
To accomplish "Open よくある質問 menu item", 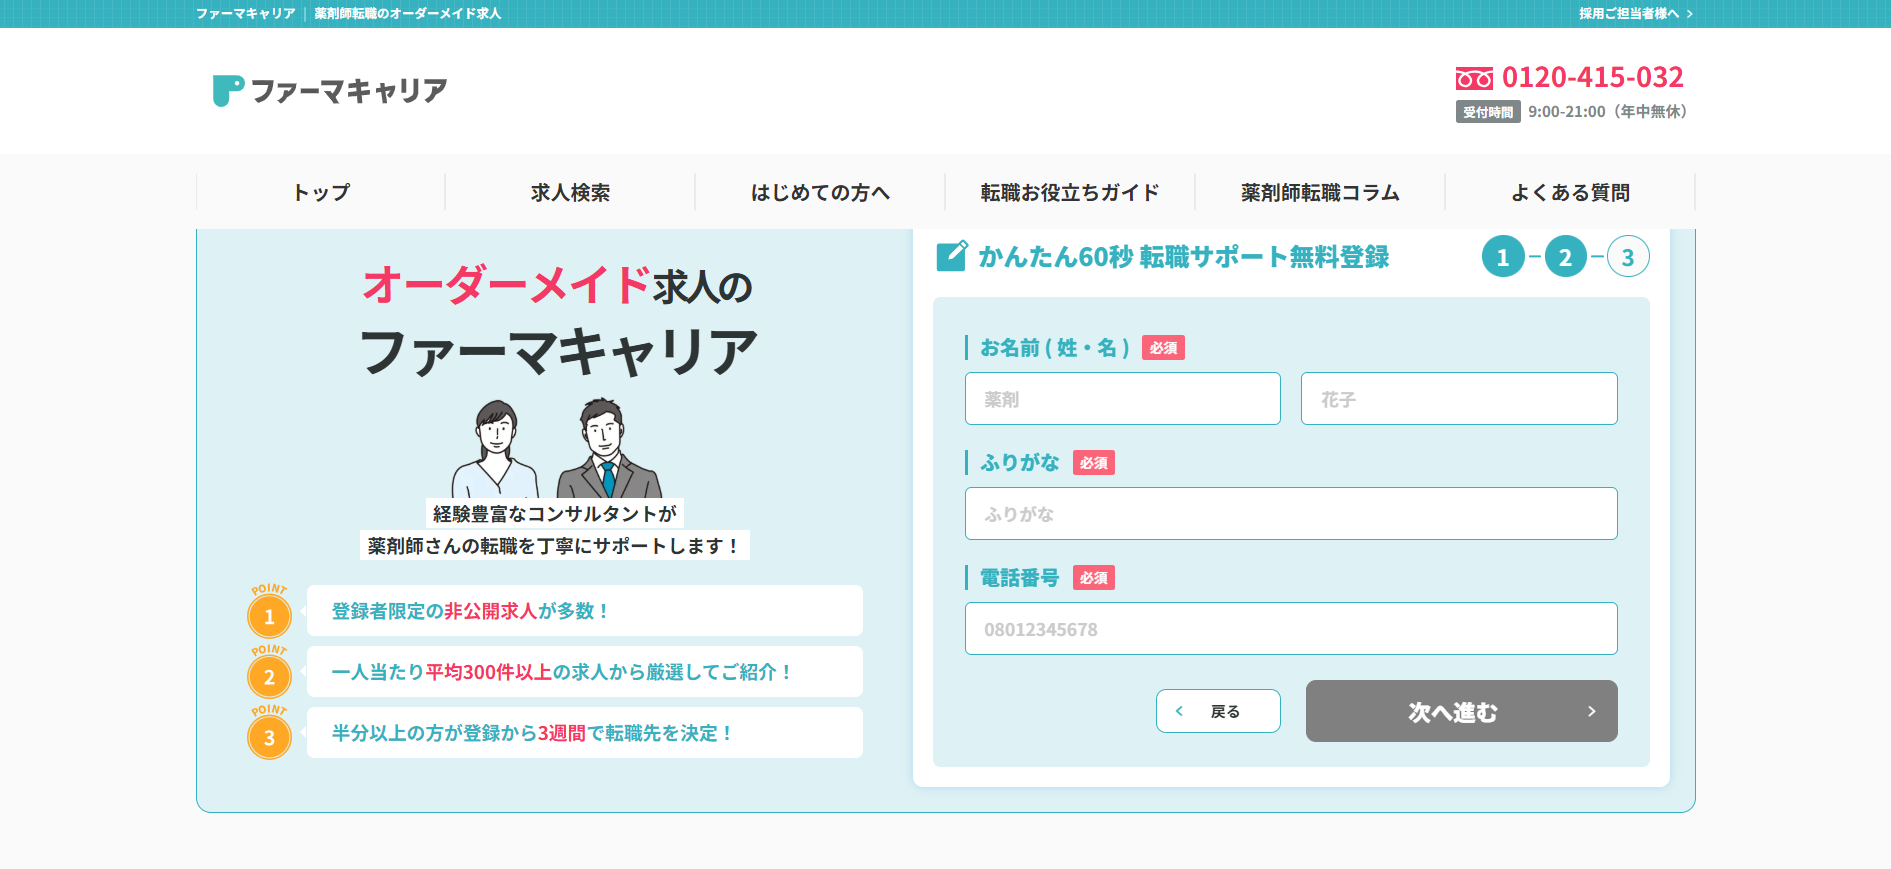I will point(1570,192).
